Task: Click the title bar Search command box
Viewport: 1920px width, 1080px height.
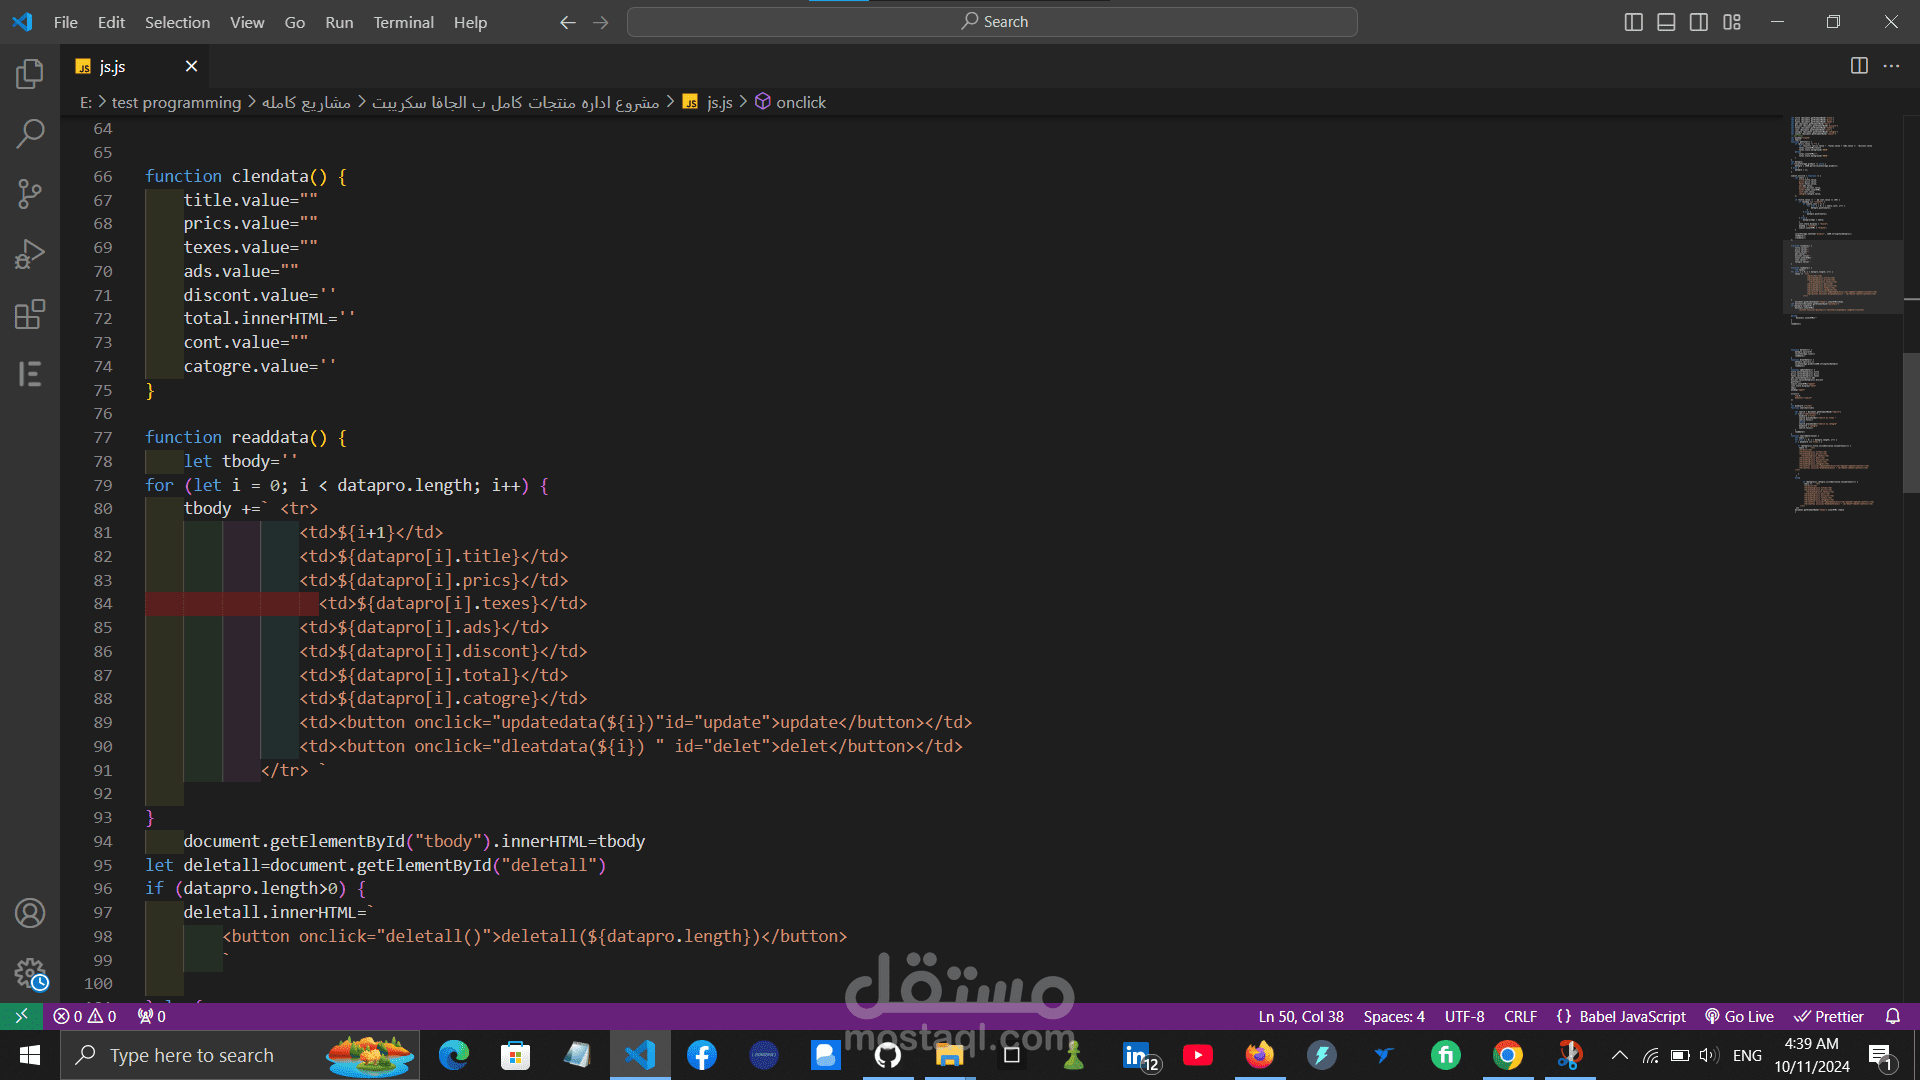Action: point(992,22)
